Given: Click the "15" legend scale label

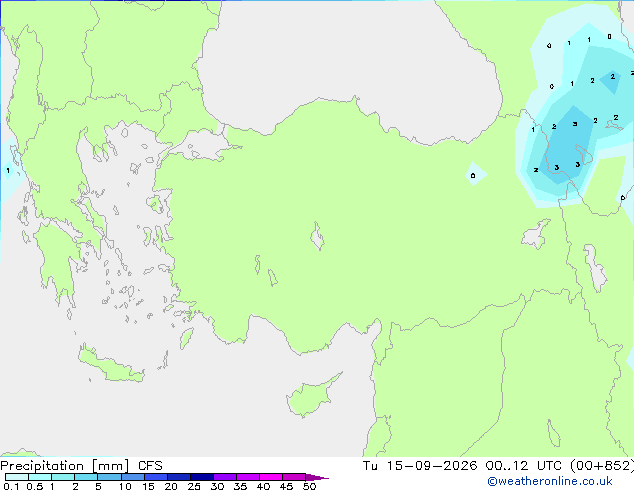Looking at the screenshot, I should click(148, 486).
